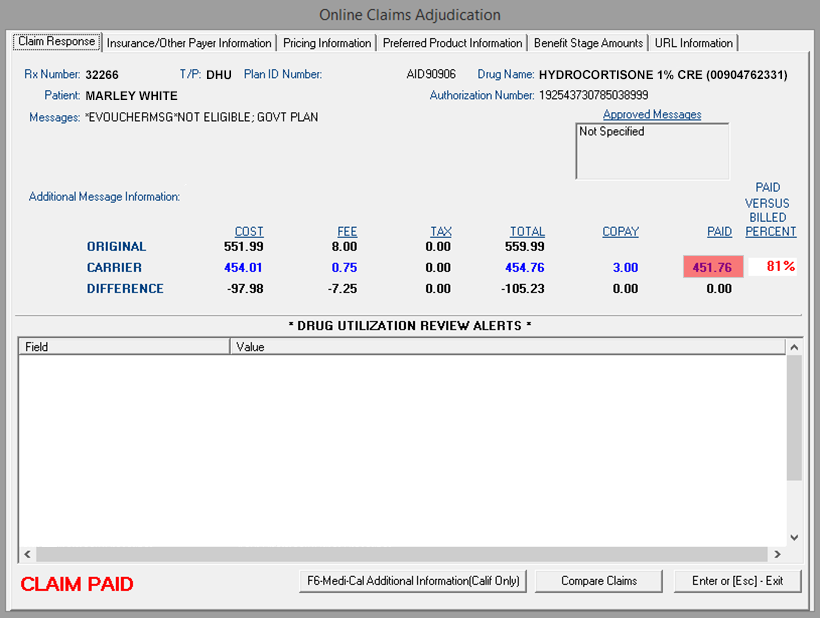Open the Insurance/Other Payer Information tab
Screen dimensions: 820x618
(x=189, y=43)
